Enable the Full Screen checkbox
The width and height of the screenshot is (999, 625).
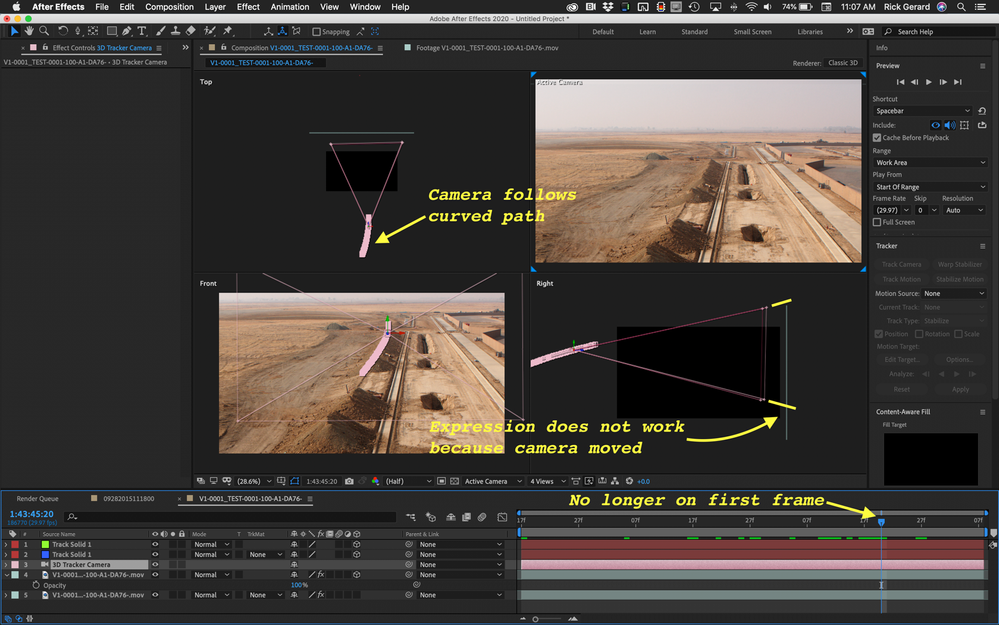[x=877, y=222]
